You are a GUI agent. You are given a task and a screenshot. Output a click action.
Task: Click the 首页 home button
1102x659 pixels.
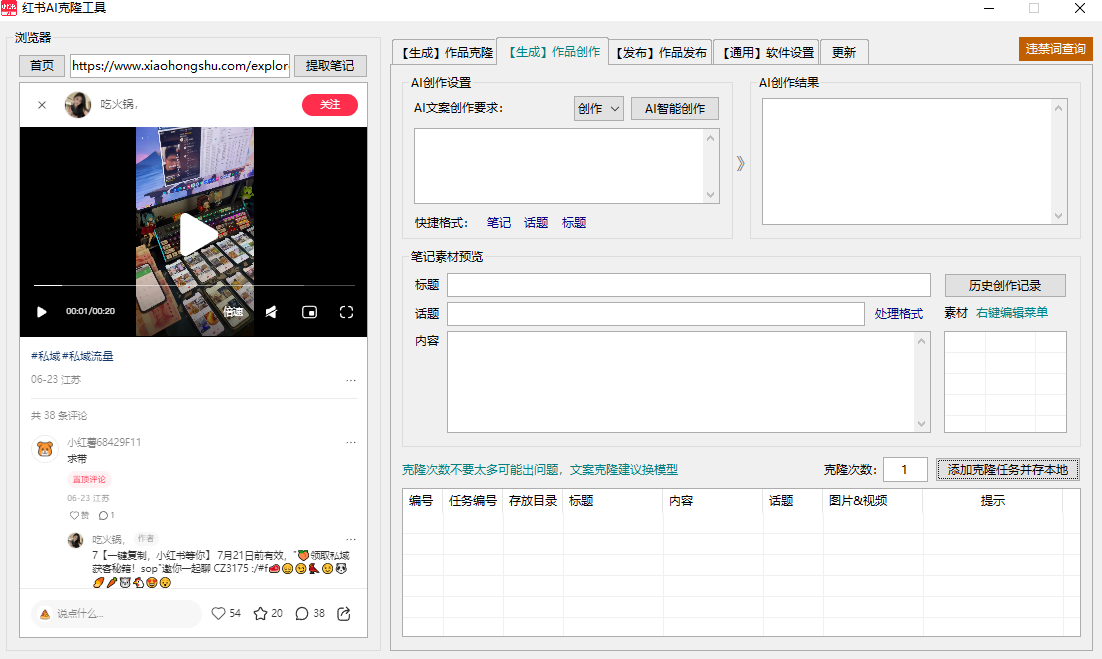pyautogui.click(x=42, y=65)
